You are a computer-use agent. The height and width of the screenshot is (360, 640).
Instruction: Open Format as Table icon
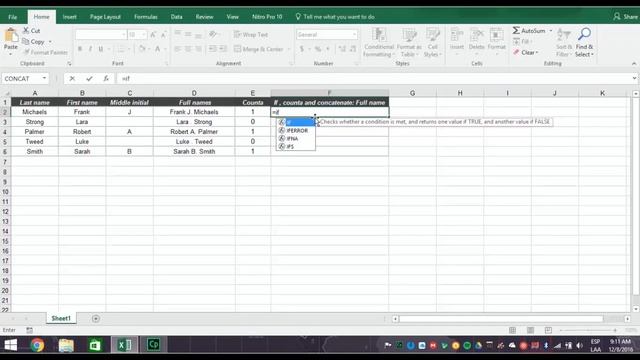tap(409, 35)
